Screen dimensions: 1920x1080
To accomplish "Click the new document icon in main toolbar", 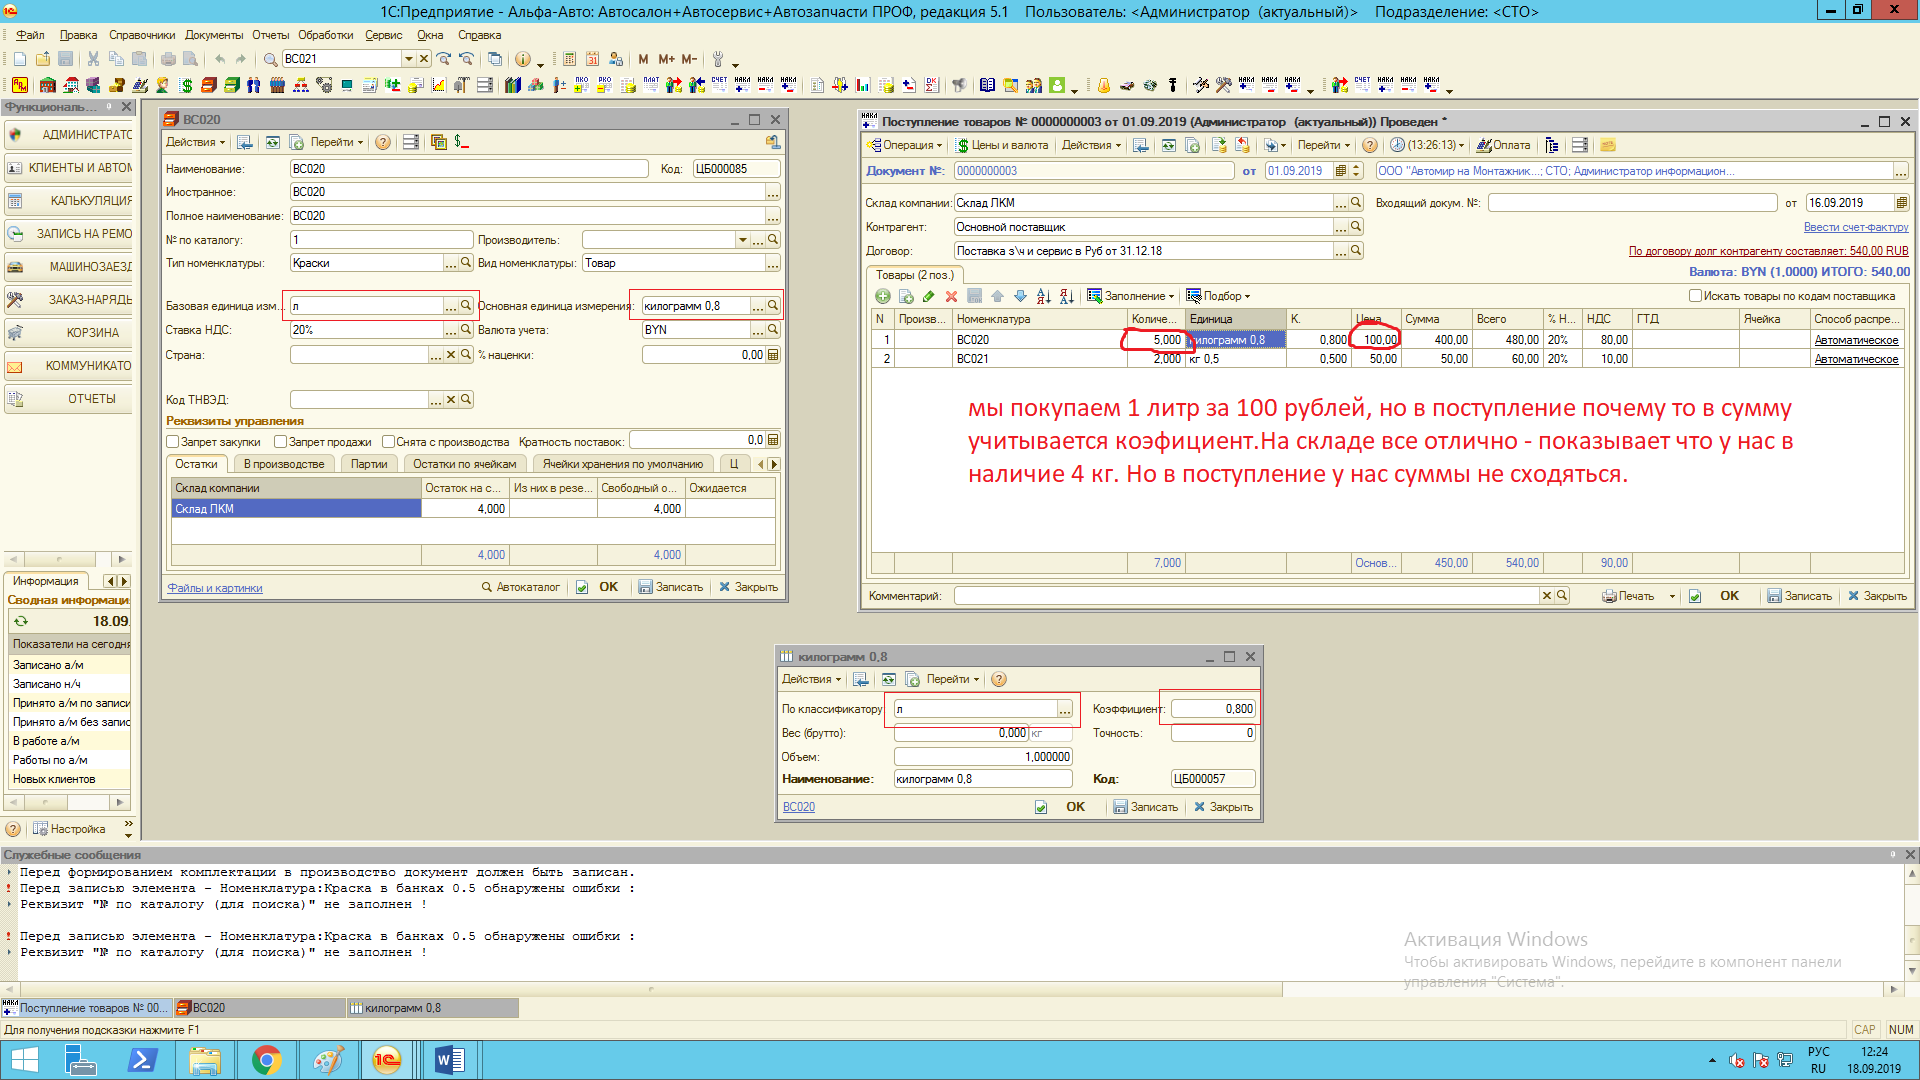I will pos(20,59).
